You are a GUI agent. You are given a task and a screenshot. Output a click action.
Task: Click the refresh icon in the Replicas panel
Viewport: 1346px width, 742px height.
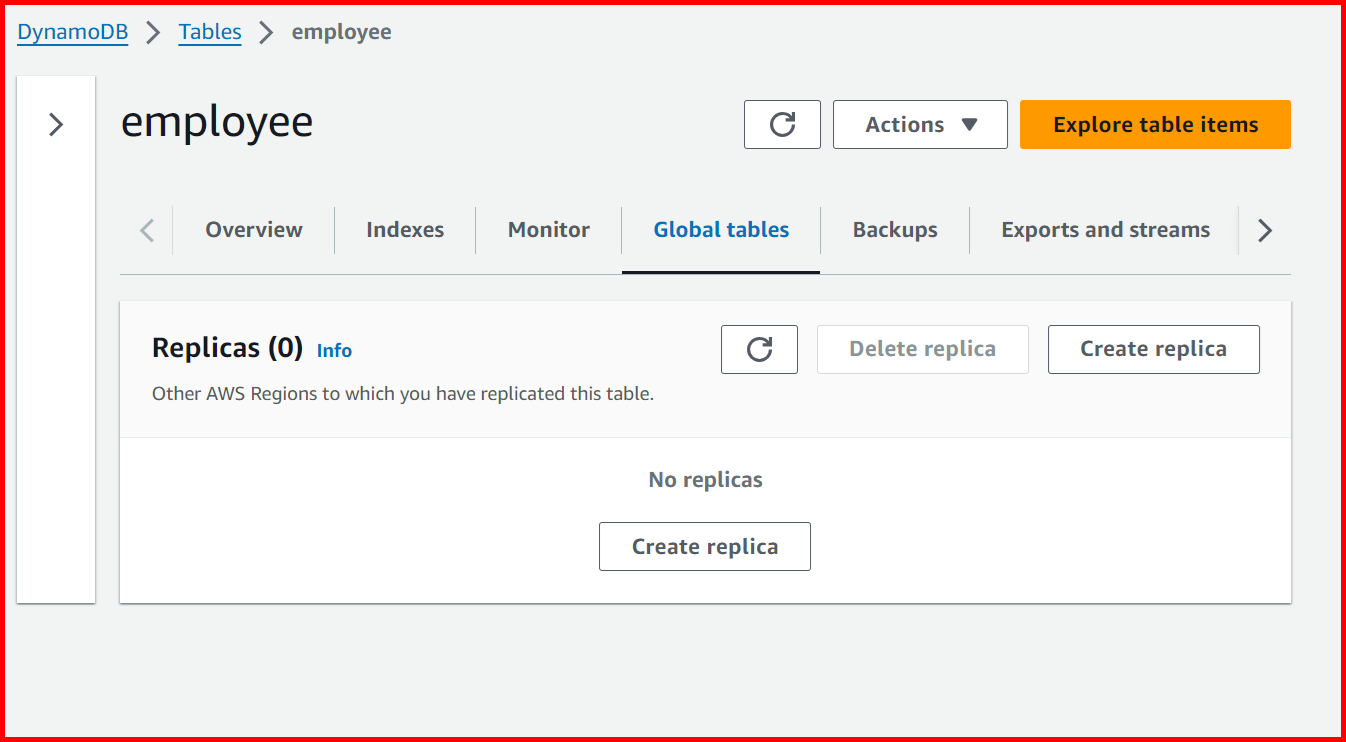click(759, 349)
